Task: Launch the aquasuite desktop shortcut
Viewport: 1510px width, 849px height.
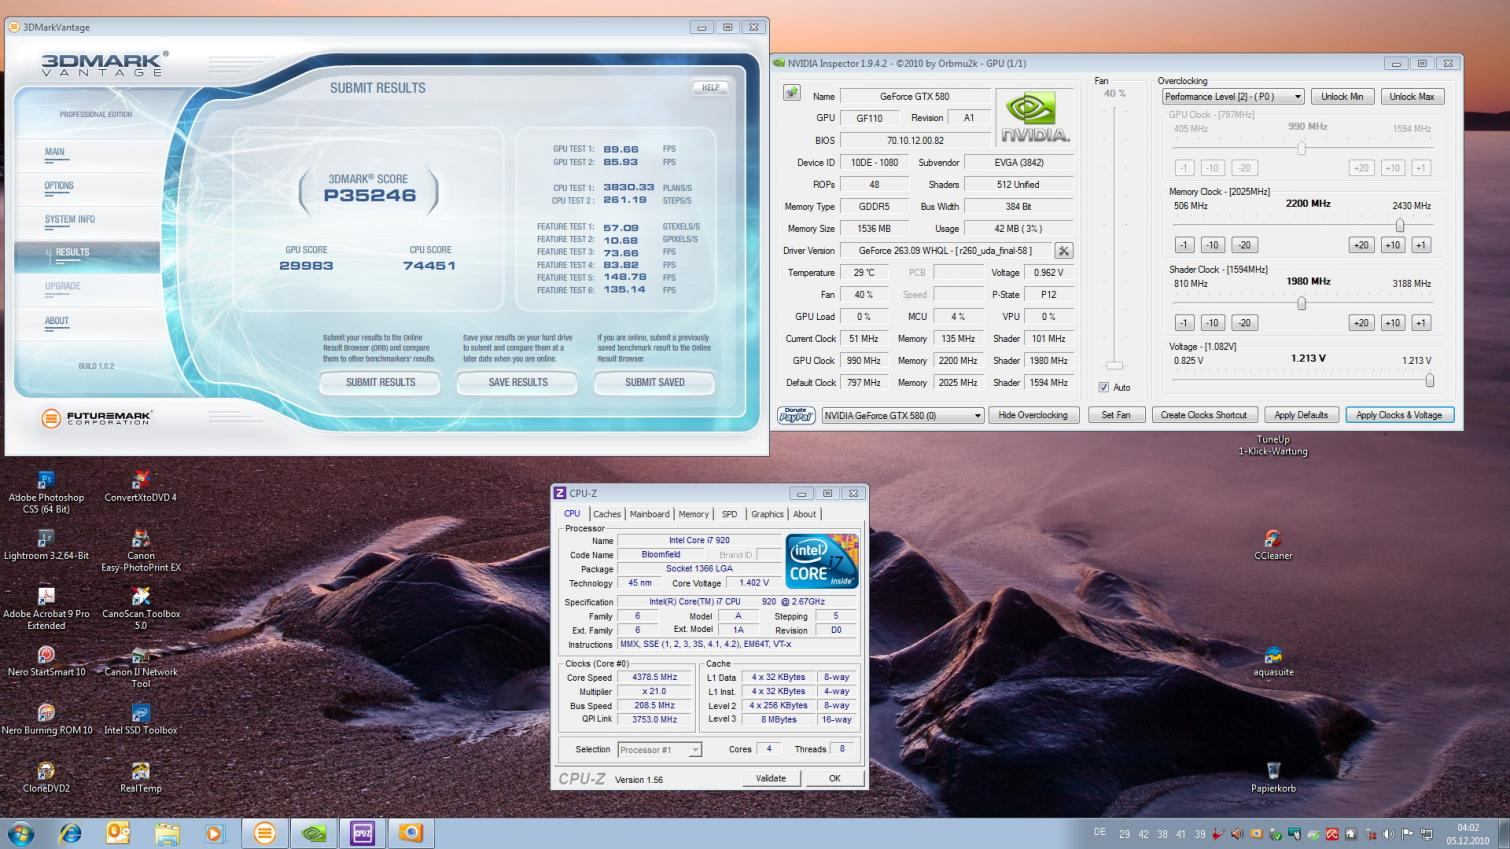Action: tap(1273, 661)
